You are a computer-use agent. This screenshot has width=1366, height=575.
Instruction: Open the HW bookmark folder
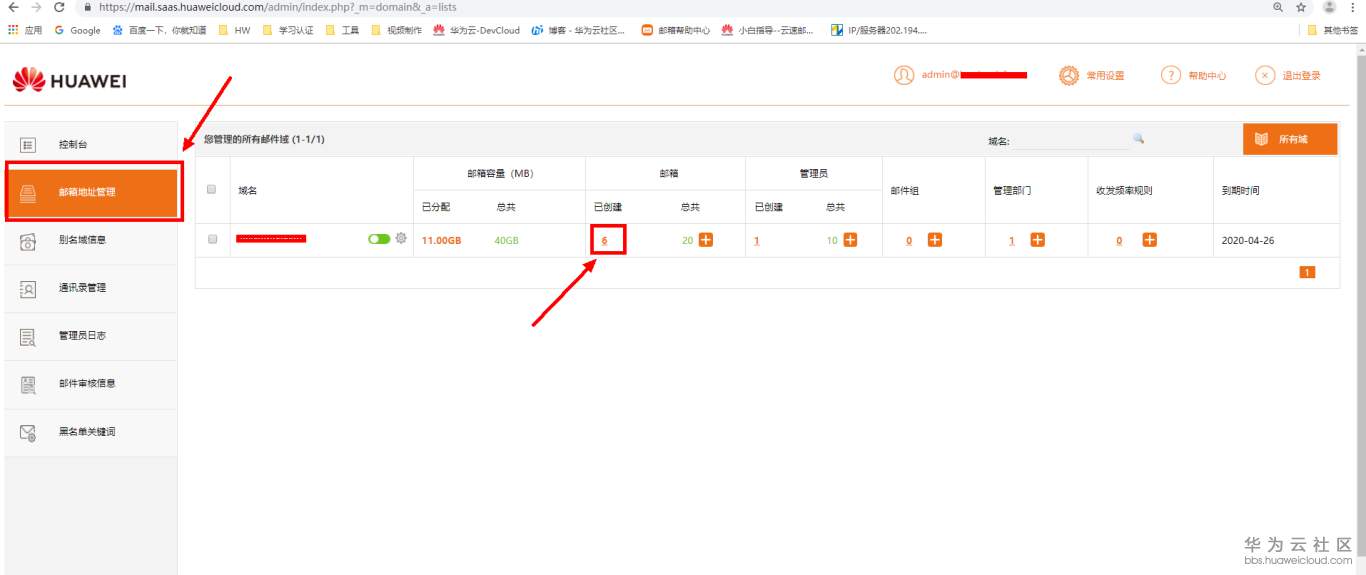click(x=235, y=30)
